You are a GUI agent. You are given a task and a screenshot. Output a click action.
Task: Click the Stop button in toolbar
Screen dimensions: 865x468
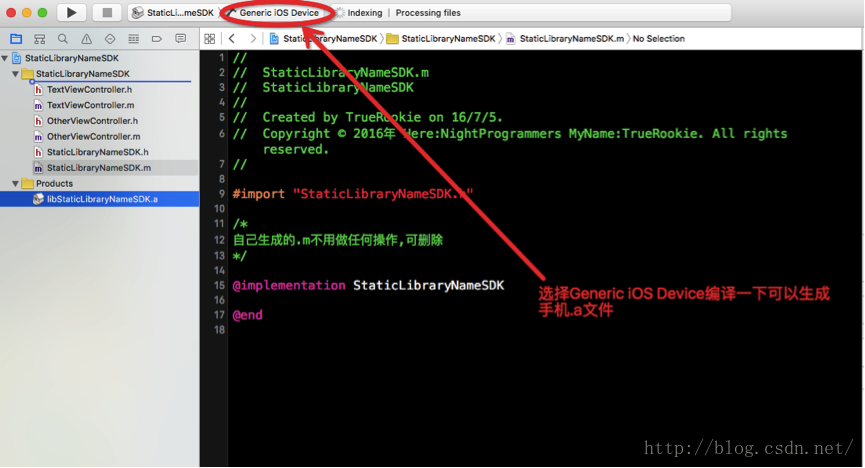point(107,12)
